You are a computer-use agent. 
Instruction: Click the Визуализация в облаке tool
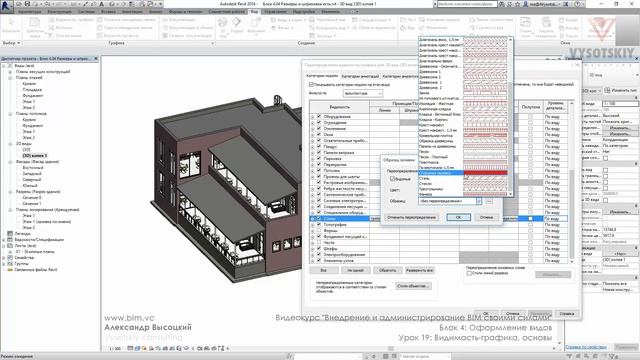(x=187, y=28)
